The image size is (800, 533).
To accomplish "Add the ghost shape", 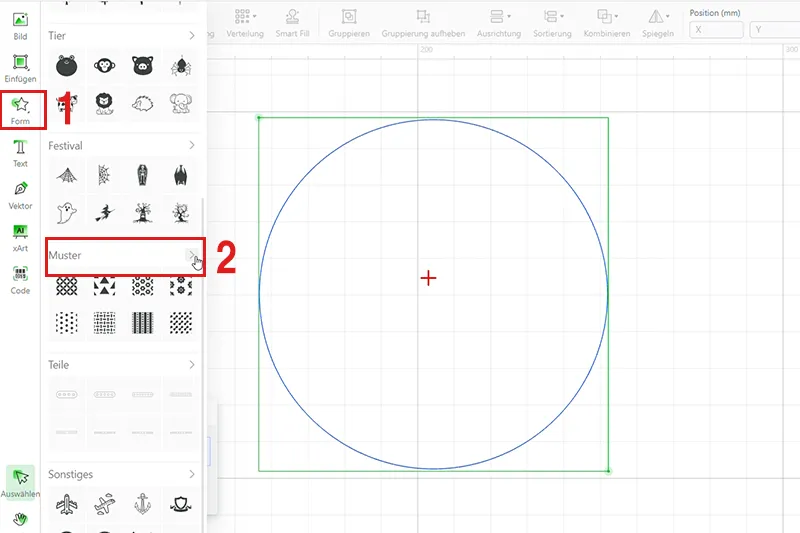I will (67, 213).
